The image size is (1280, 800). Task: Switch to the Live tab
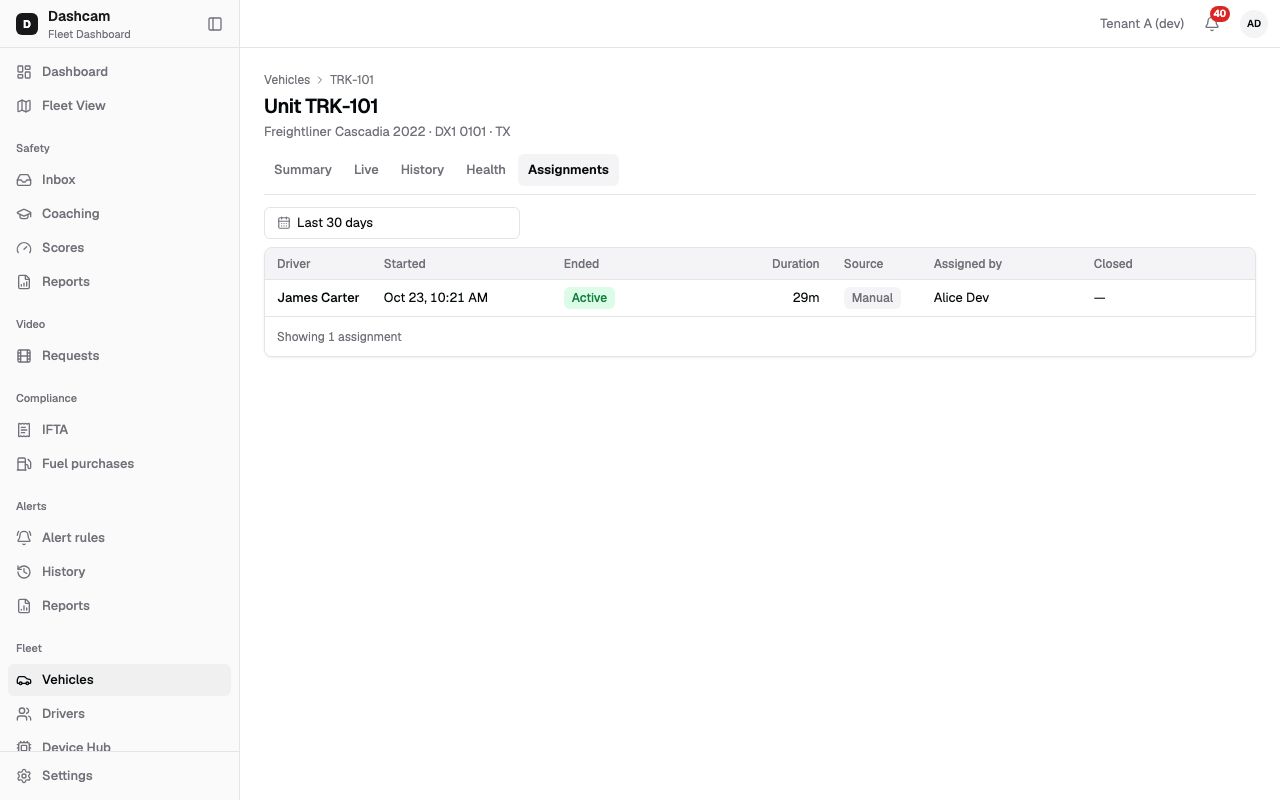point(366,170)
